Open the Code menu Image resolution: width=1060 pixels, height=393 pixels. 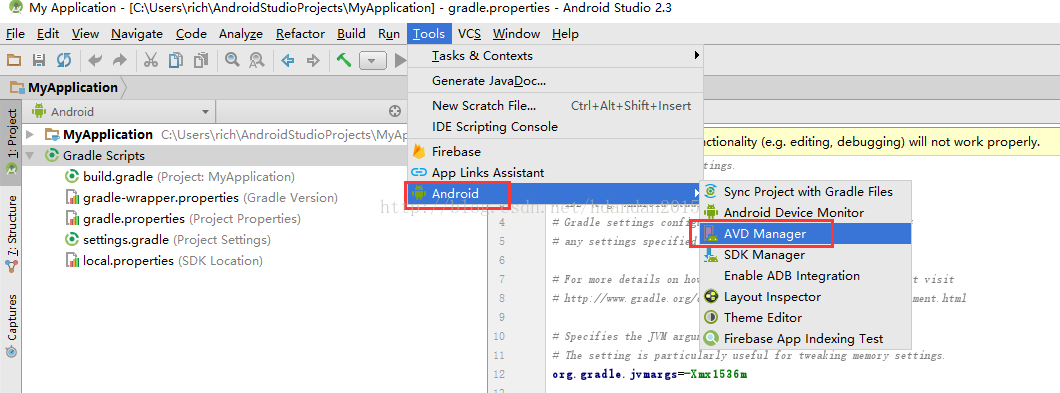[x=191, y=34]
